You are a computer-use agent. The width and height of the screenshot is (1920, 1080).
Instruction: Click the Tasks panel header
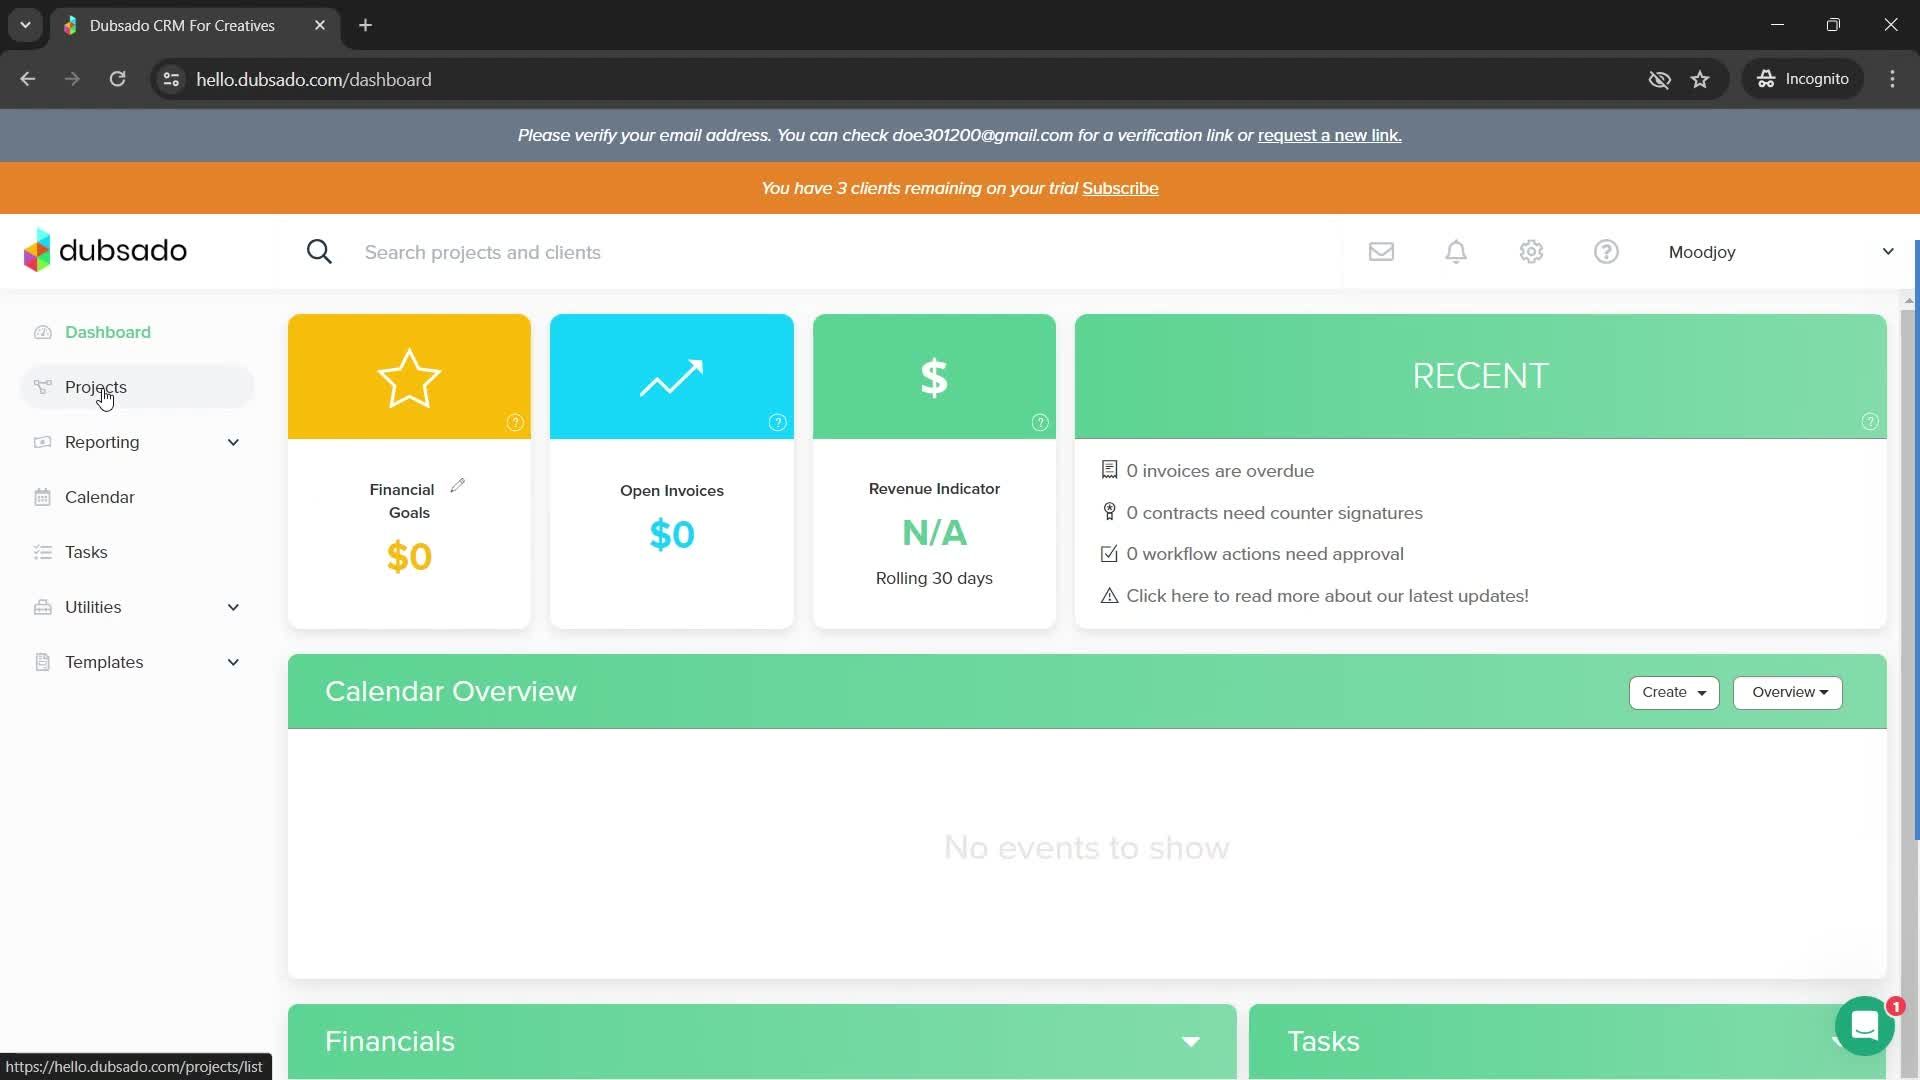(x=1568, y=1041)
